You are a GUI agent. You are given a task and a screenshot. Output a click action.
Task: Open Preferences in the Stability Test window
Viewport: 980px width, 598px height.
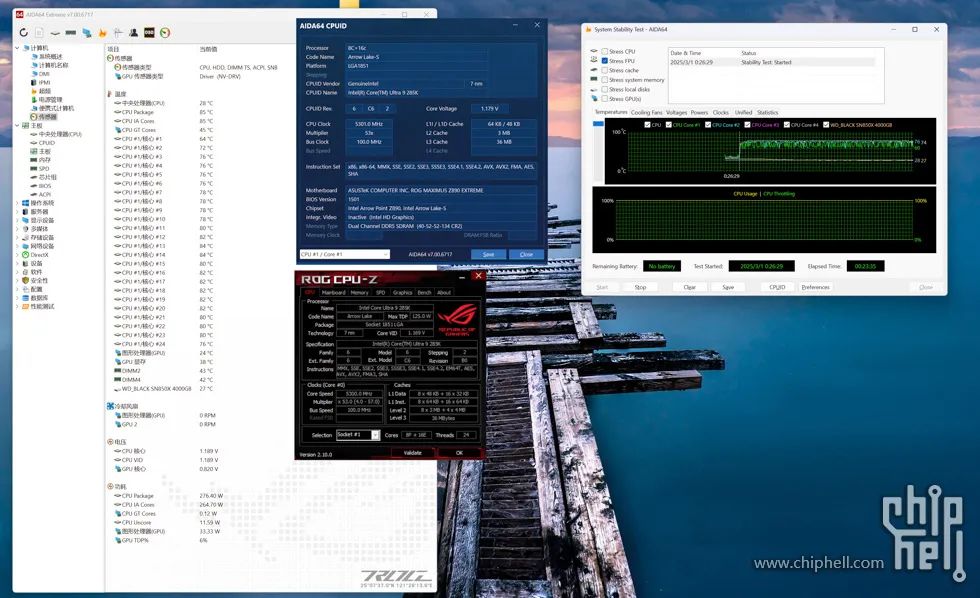(x=816, y=287)
